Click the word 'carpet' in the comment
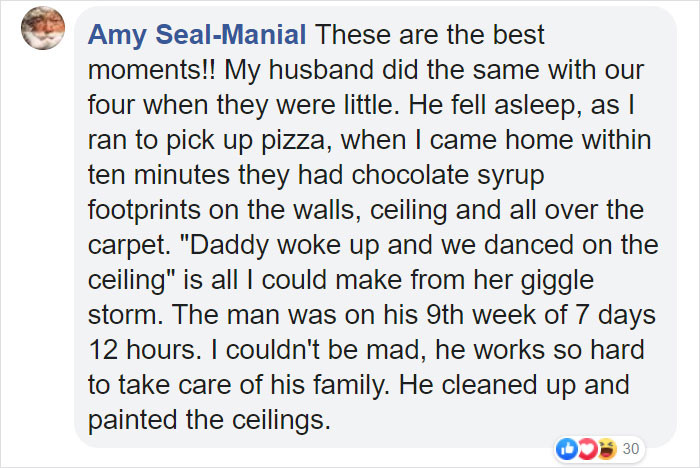The width and height of the screenshot is (700, 468). tap(127, 246)
